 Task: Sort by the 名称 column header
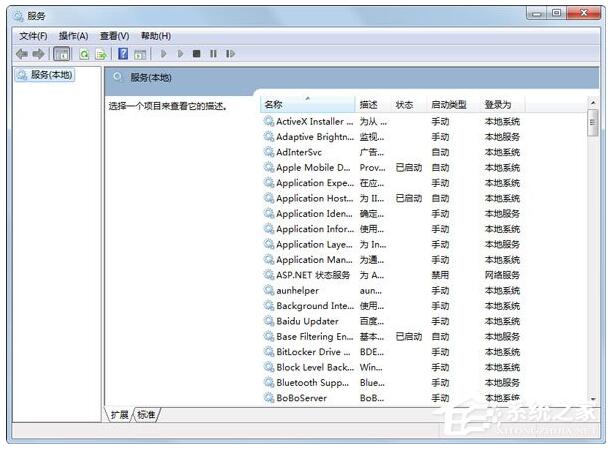point(308,104)
